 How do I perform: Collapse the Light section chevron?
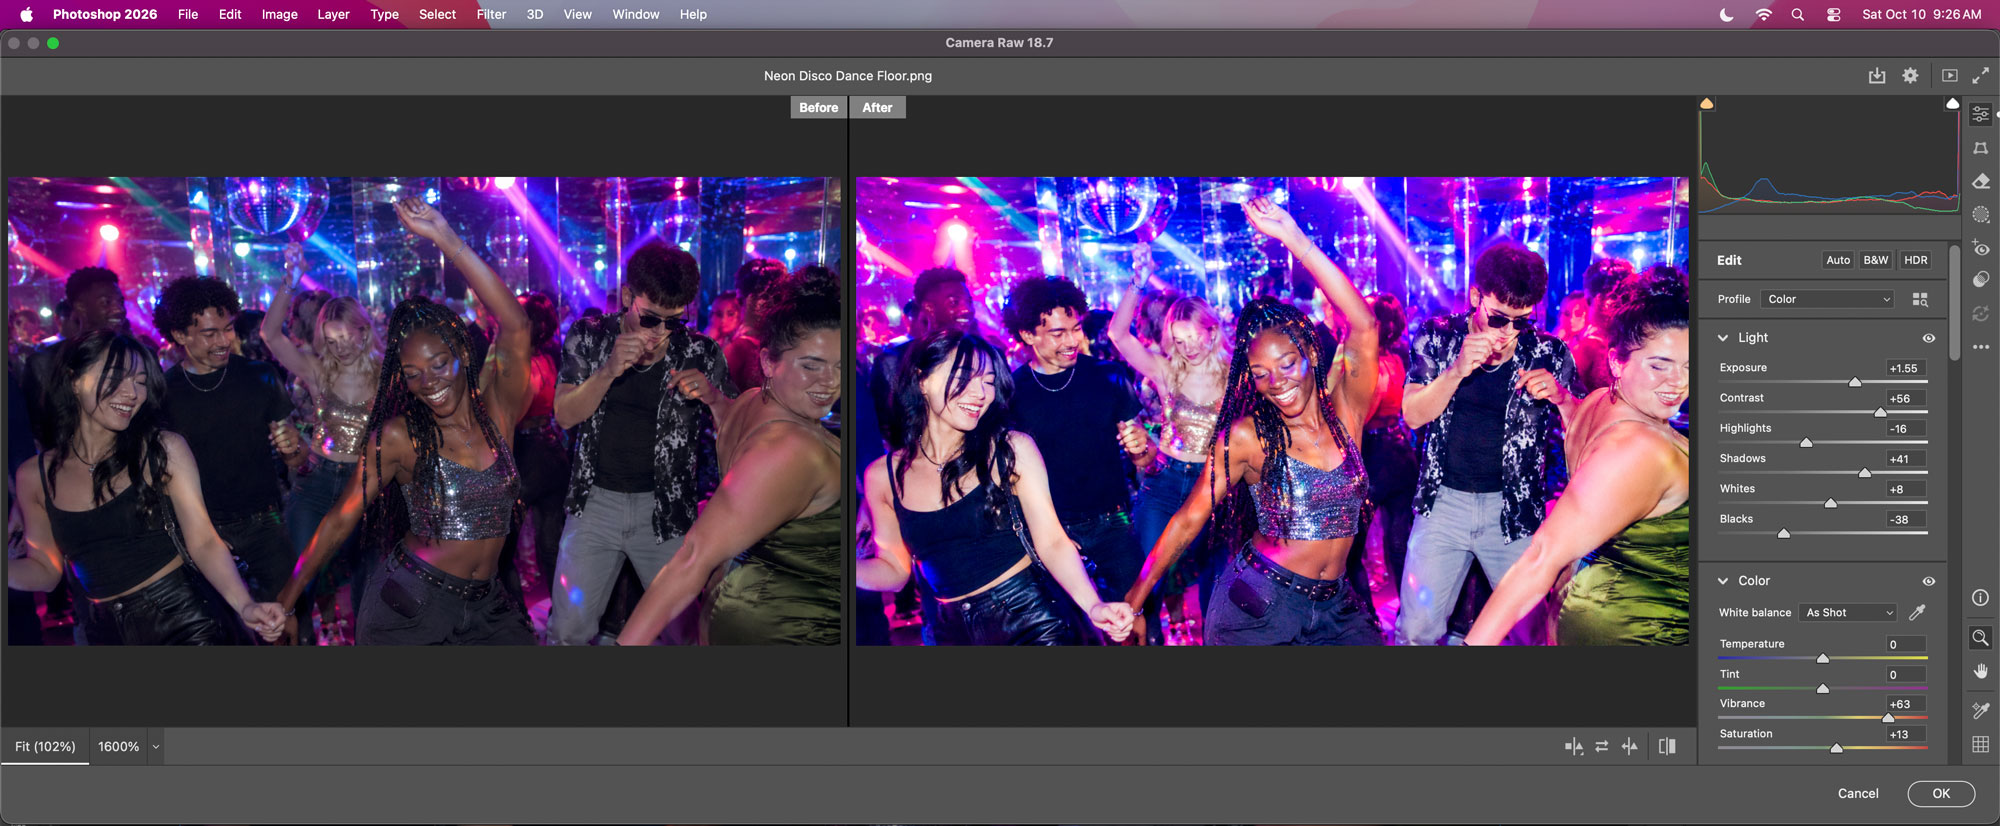coord(1723,338)
